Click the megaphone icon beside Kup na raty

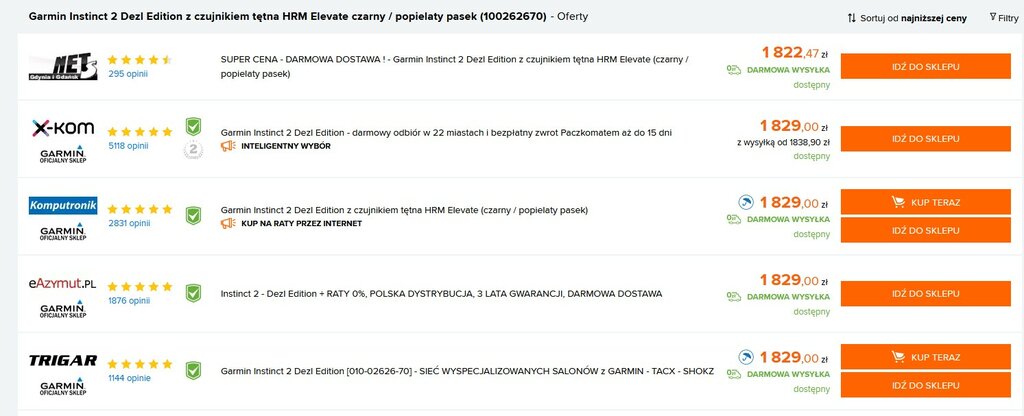(x=228, y=223)
